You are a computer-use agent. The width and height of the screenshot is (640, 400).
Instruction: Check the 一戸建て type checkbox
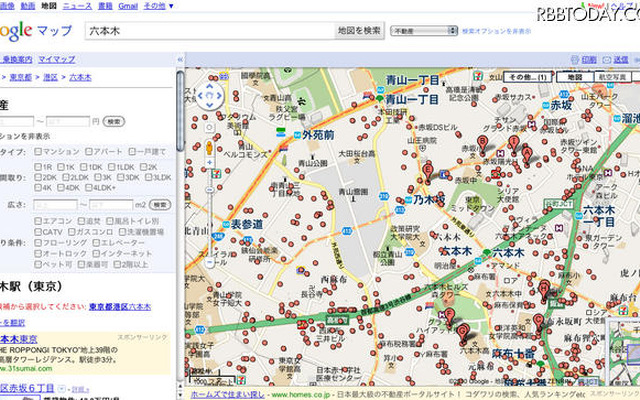pyautogui.click(x=132, y=151)
